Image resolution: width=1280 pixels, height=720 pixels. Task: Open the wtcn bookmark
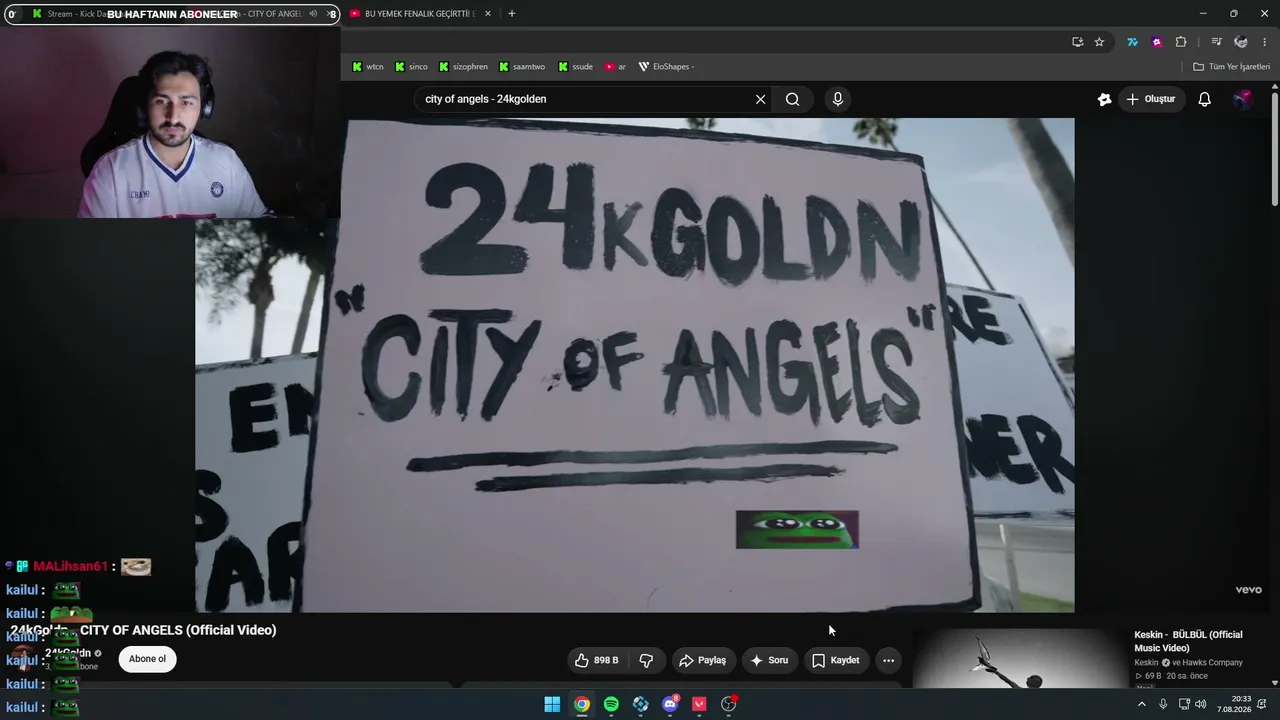click(x=368, y=67)
